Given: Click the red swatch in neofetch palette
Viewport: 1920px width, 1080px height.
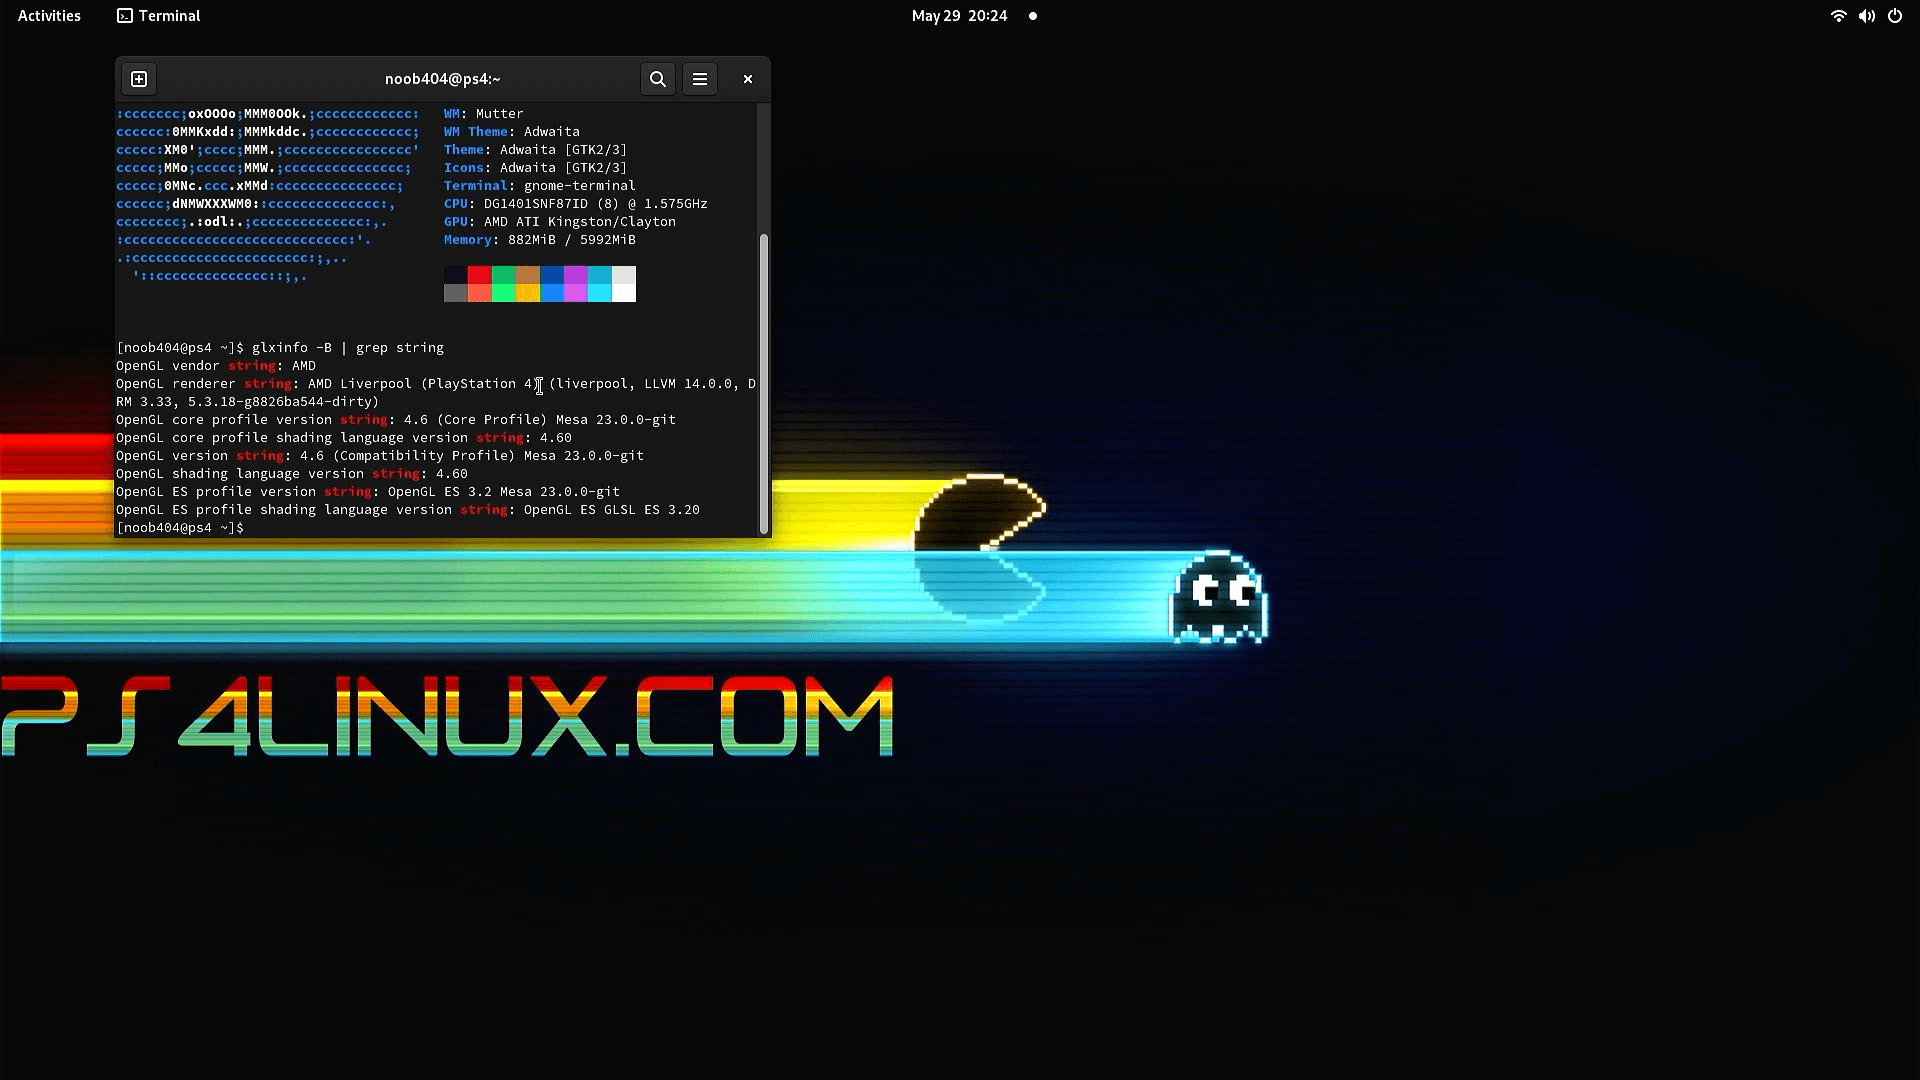Looking at the screenshot, I should (x=479, y=275).
